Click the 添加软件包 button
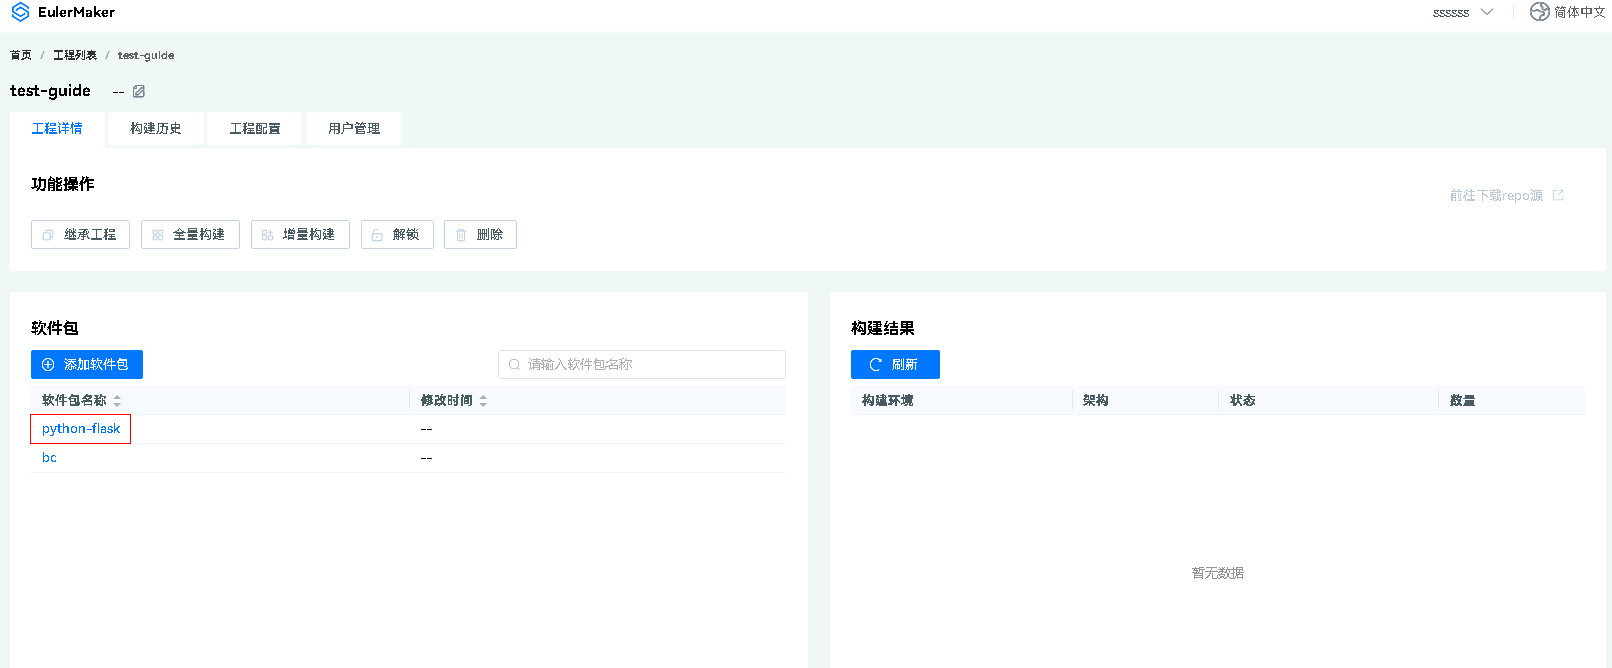The height and width of the screenshot is (668, 1612). [87, 365]
